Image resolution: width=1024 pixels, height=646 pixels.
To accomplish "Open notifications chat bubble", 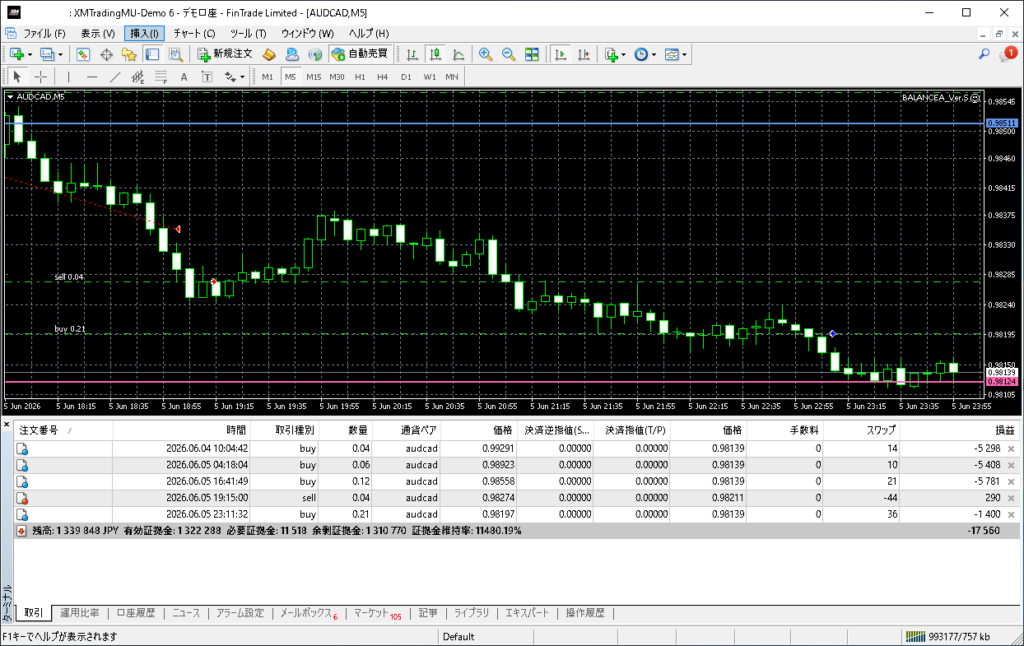I will 1008,54.
